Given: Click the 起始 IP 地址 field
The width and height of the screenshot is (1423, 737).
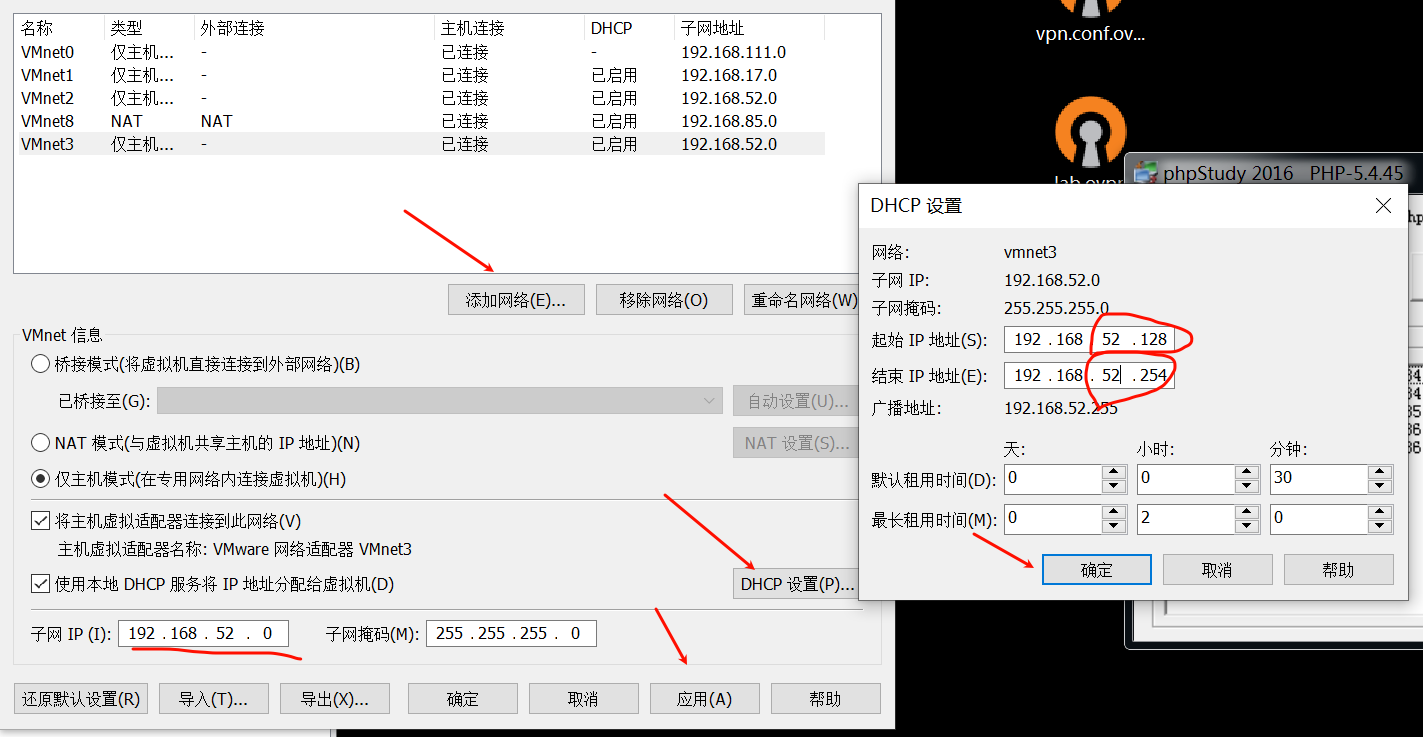Looking at the screenshot, I should click(x=1089, y=339).
